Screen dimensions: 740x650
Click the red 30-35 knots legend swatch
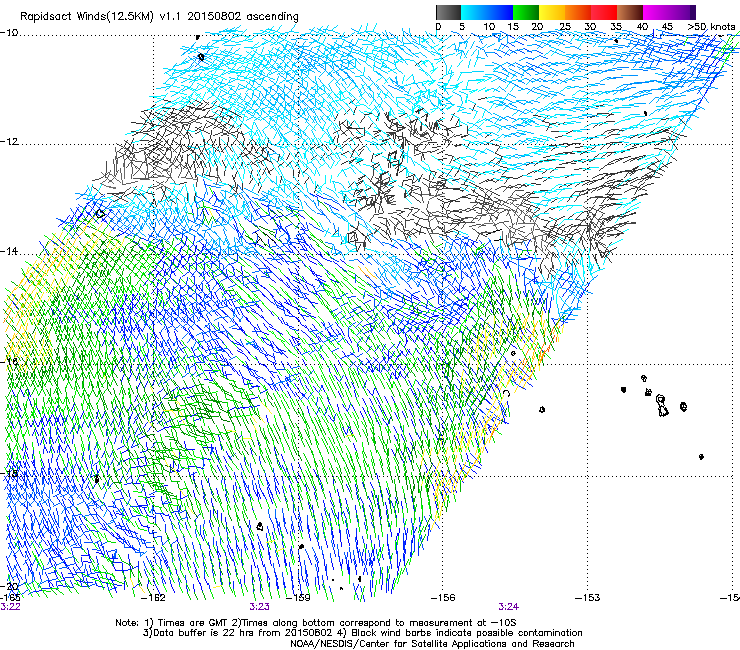pyautogui.click(x=604, y=12)
